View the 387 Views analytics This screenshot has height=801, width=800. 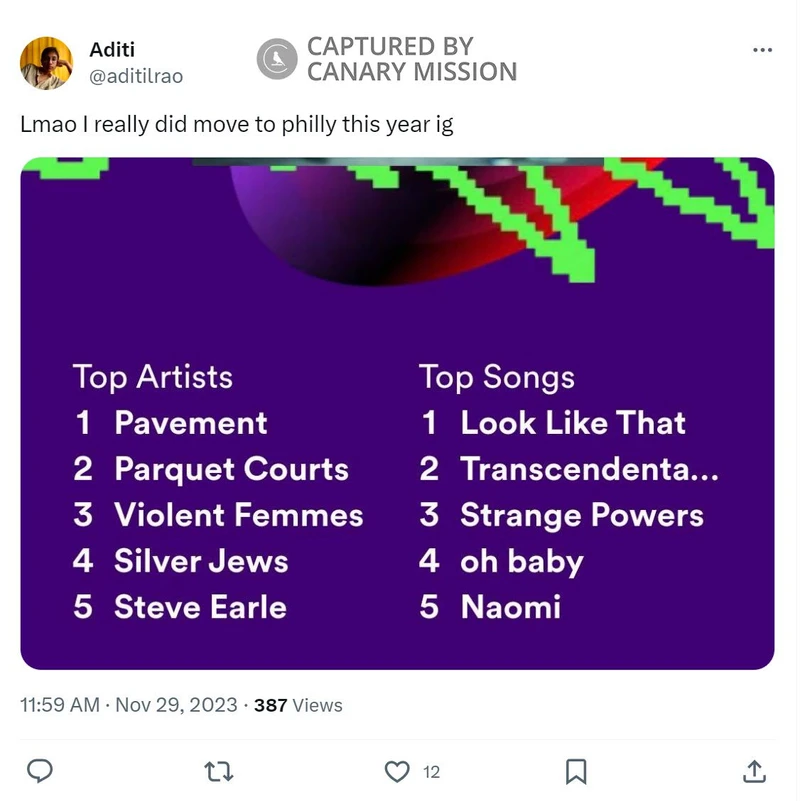(x=298, y=705)
